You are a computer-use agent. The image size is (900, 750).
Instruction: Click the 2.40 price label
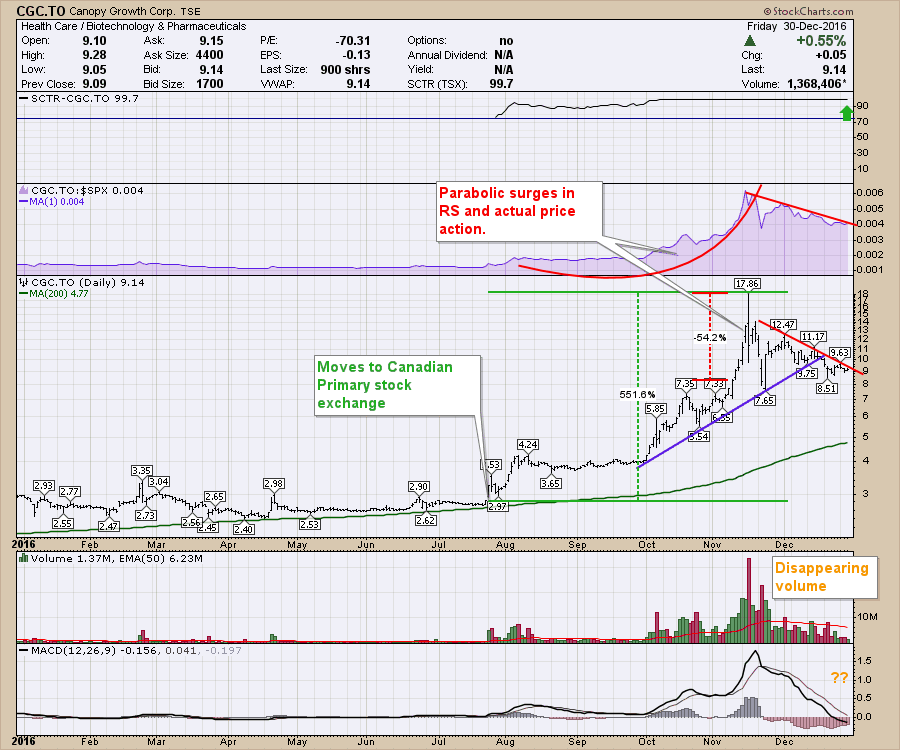point(244,529)
